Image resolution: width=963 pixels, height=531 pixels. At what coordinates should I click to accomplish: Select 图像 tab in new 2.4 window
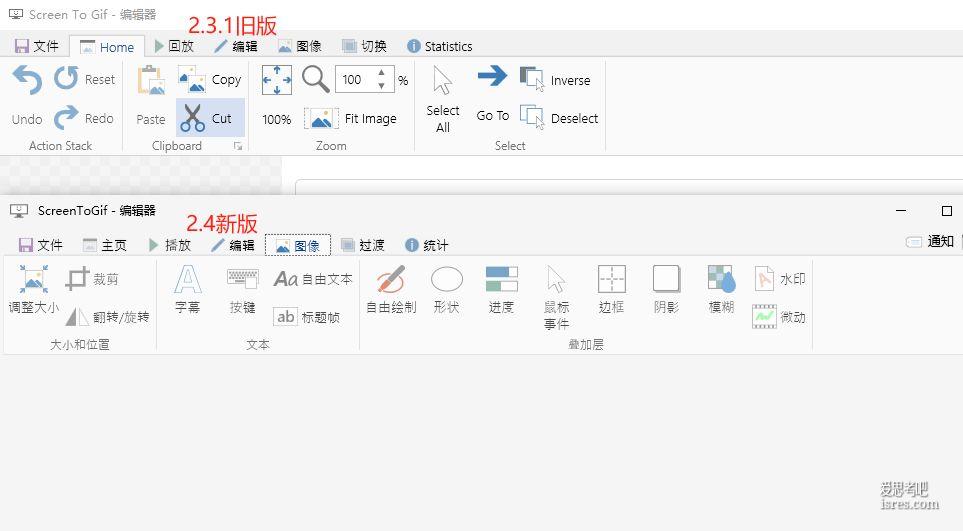pyautogui.click(x=298, y=246)
